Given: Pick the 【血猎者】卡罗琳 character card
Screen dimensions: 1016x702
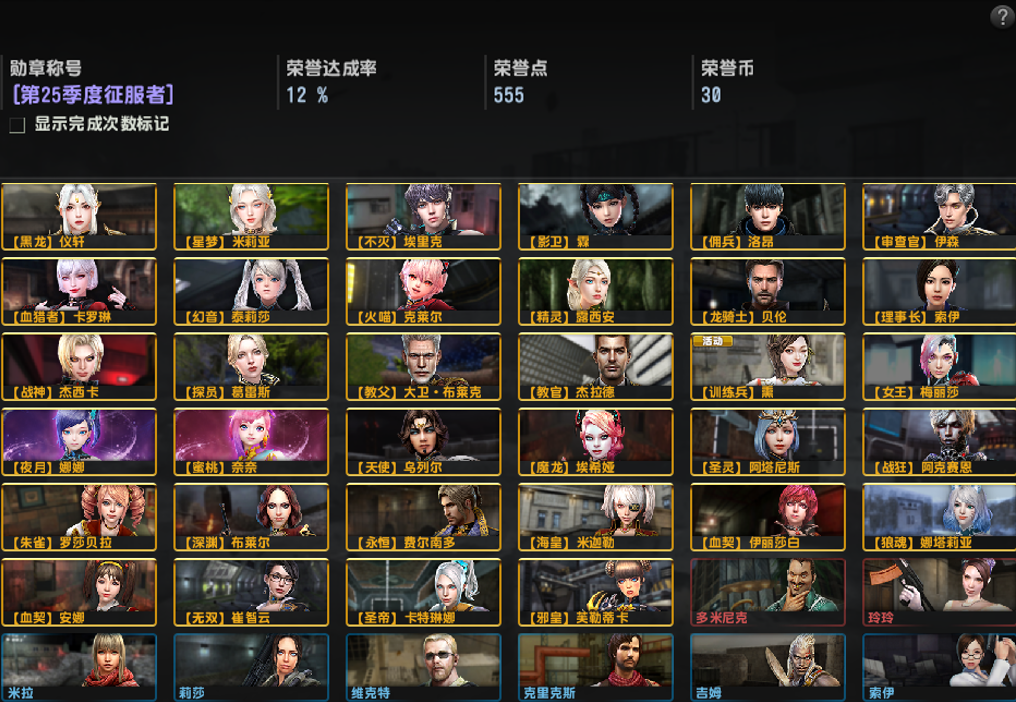Looking at the screenshot, I should [x=79, y=292].
